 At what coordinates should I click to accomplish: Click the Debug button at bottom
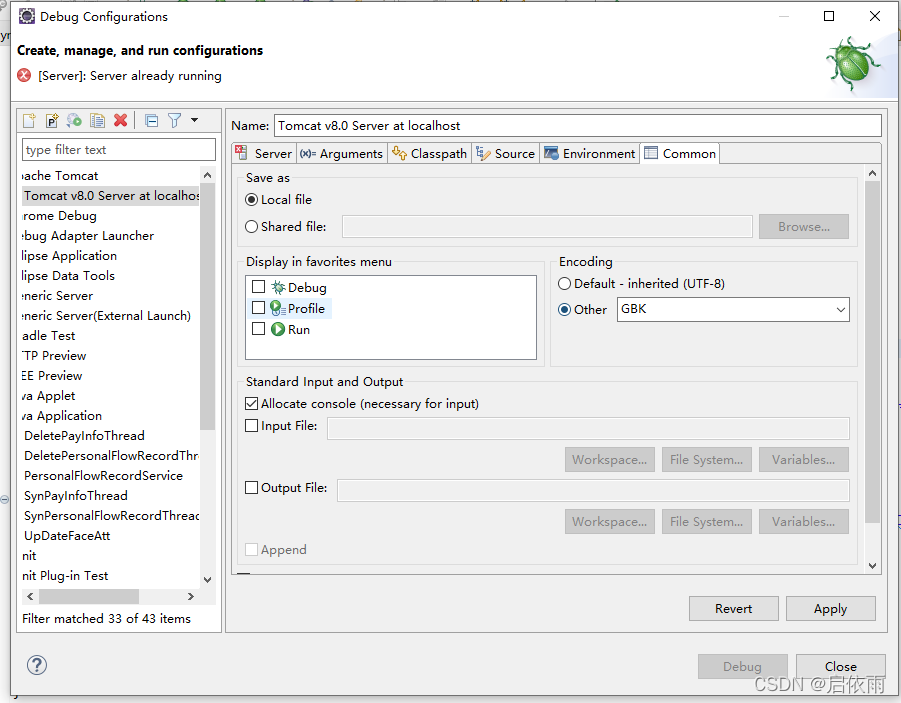[742, 666]
